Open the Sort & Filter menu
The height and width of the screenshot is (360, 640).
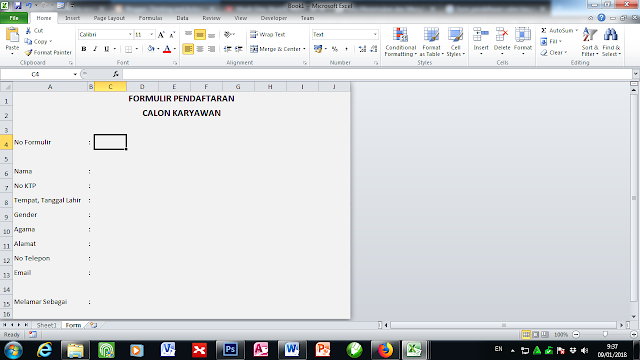tap(590, 42)
